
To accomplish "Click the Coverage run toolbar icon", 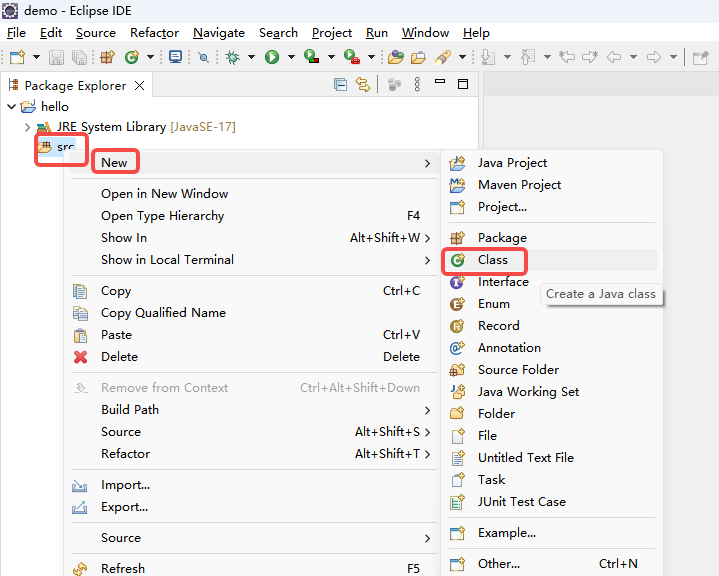I will pyautogui.click(x=311, y=57).
